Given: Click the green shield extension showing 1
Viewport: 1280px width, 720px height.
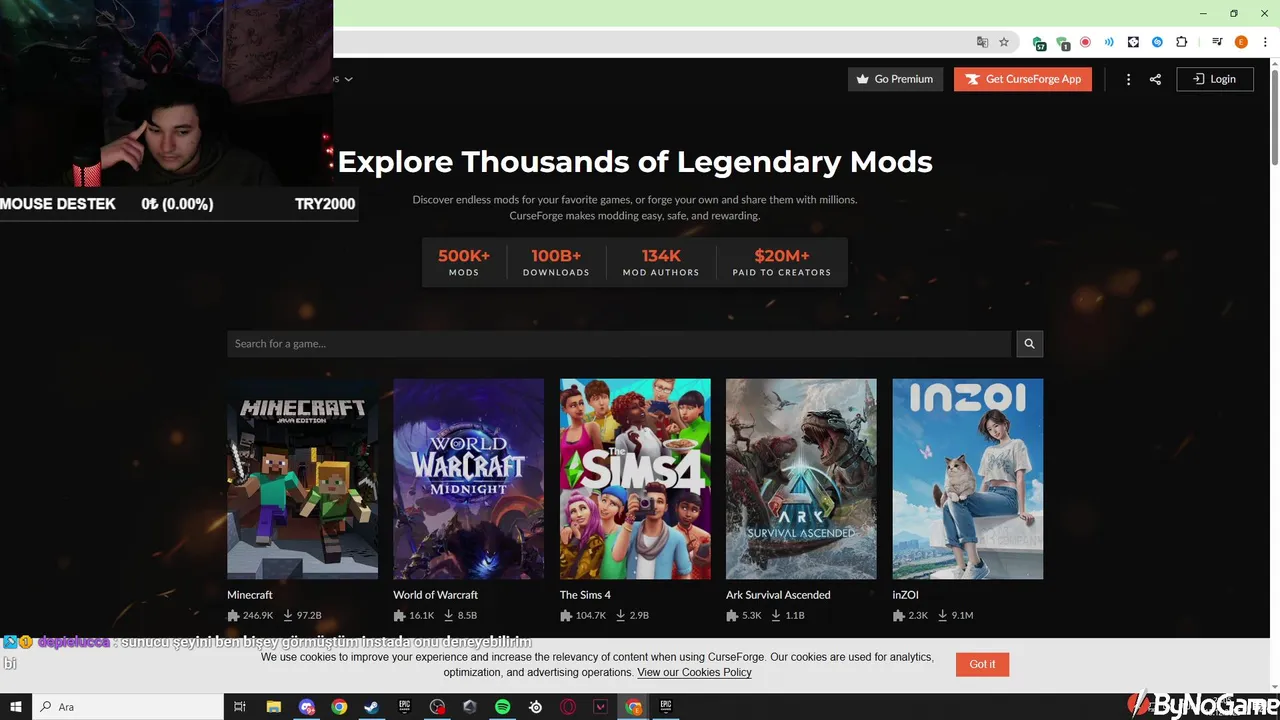Looking at the screenshot, I should 1063,43.
